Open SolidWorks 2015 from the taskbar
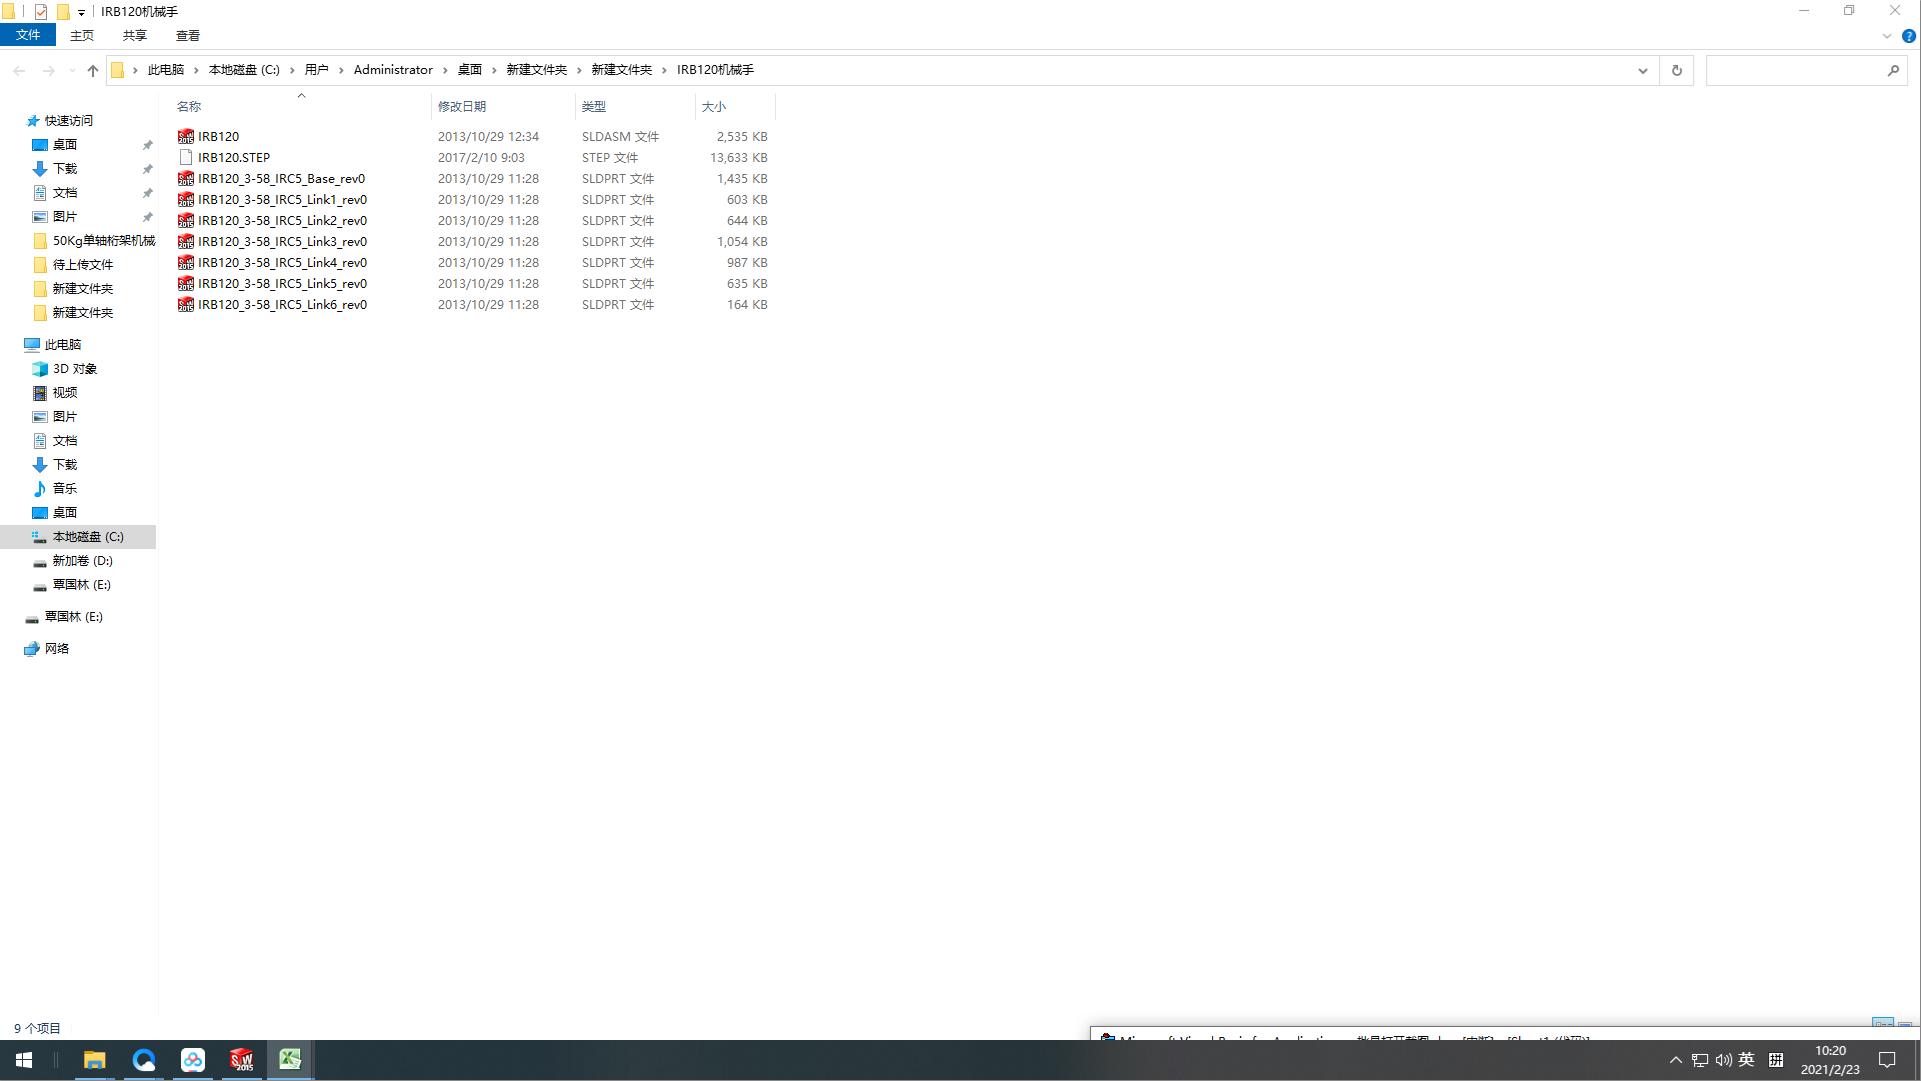 point(241,1060)
